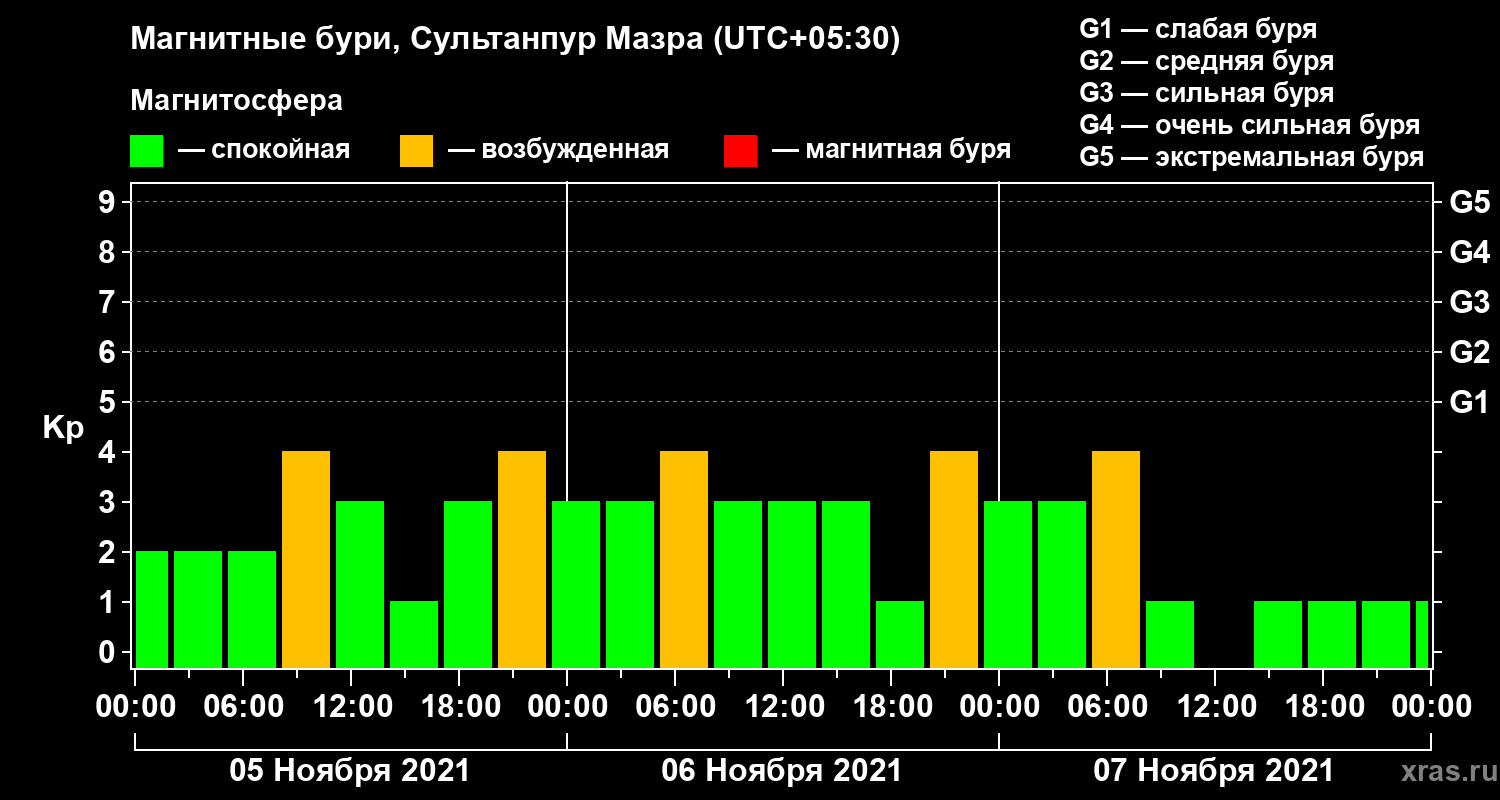Click the '— спокойная' legend label
1500x800 pixels.
pos(263,151)
